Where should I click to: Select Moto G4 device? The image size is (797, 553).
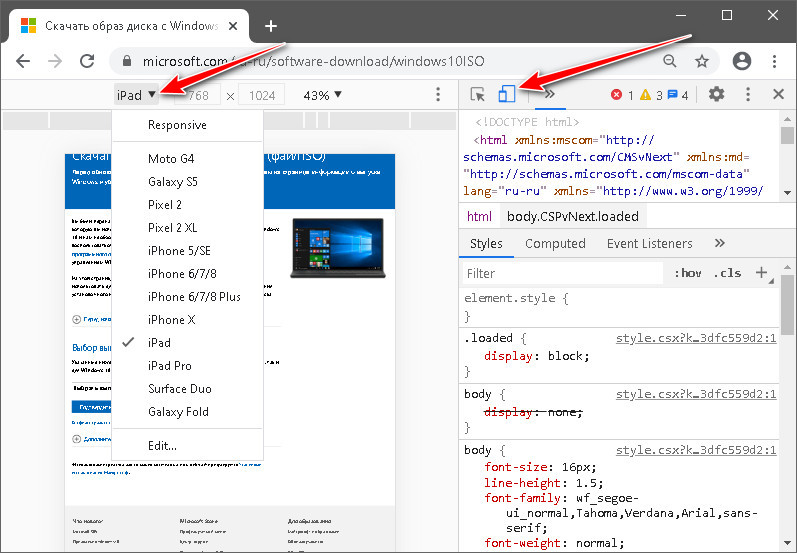[x=187, y=159]
